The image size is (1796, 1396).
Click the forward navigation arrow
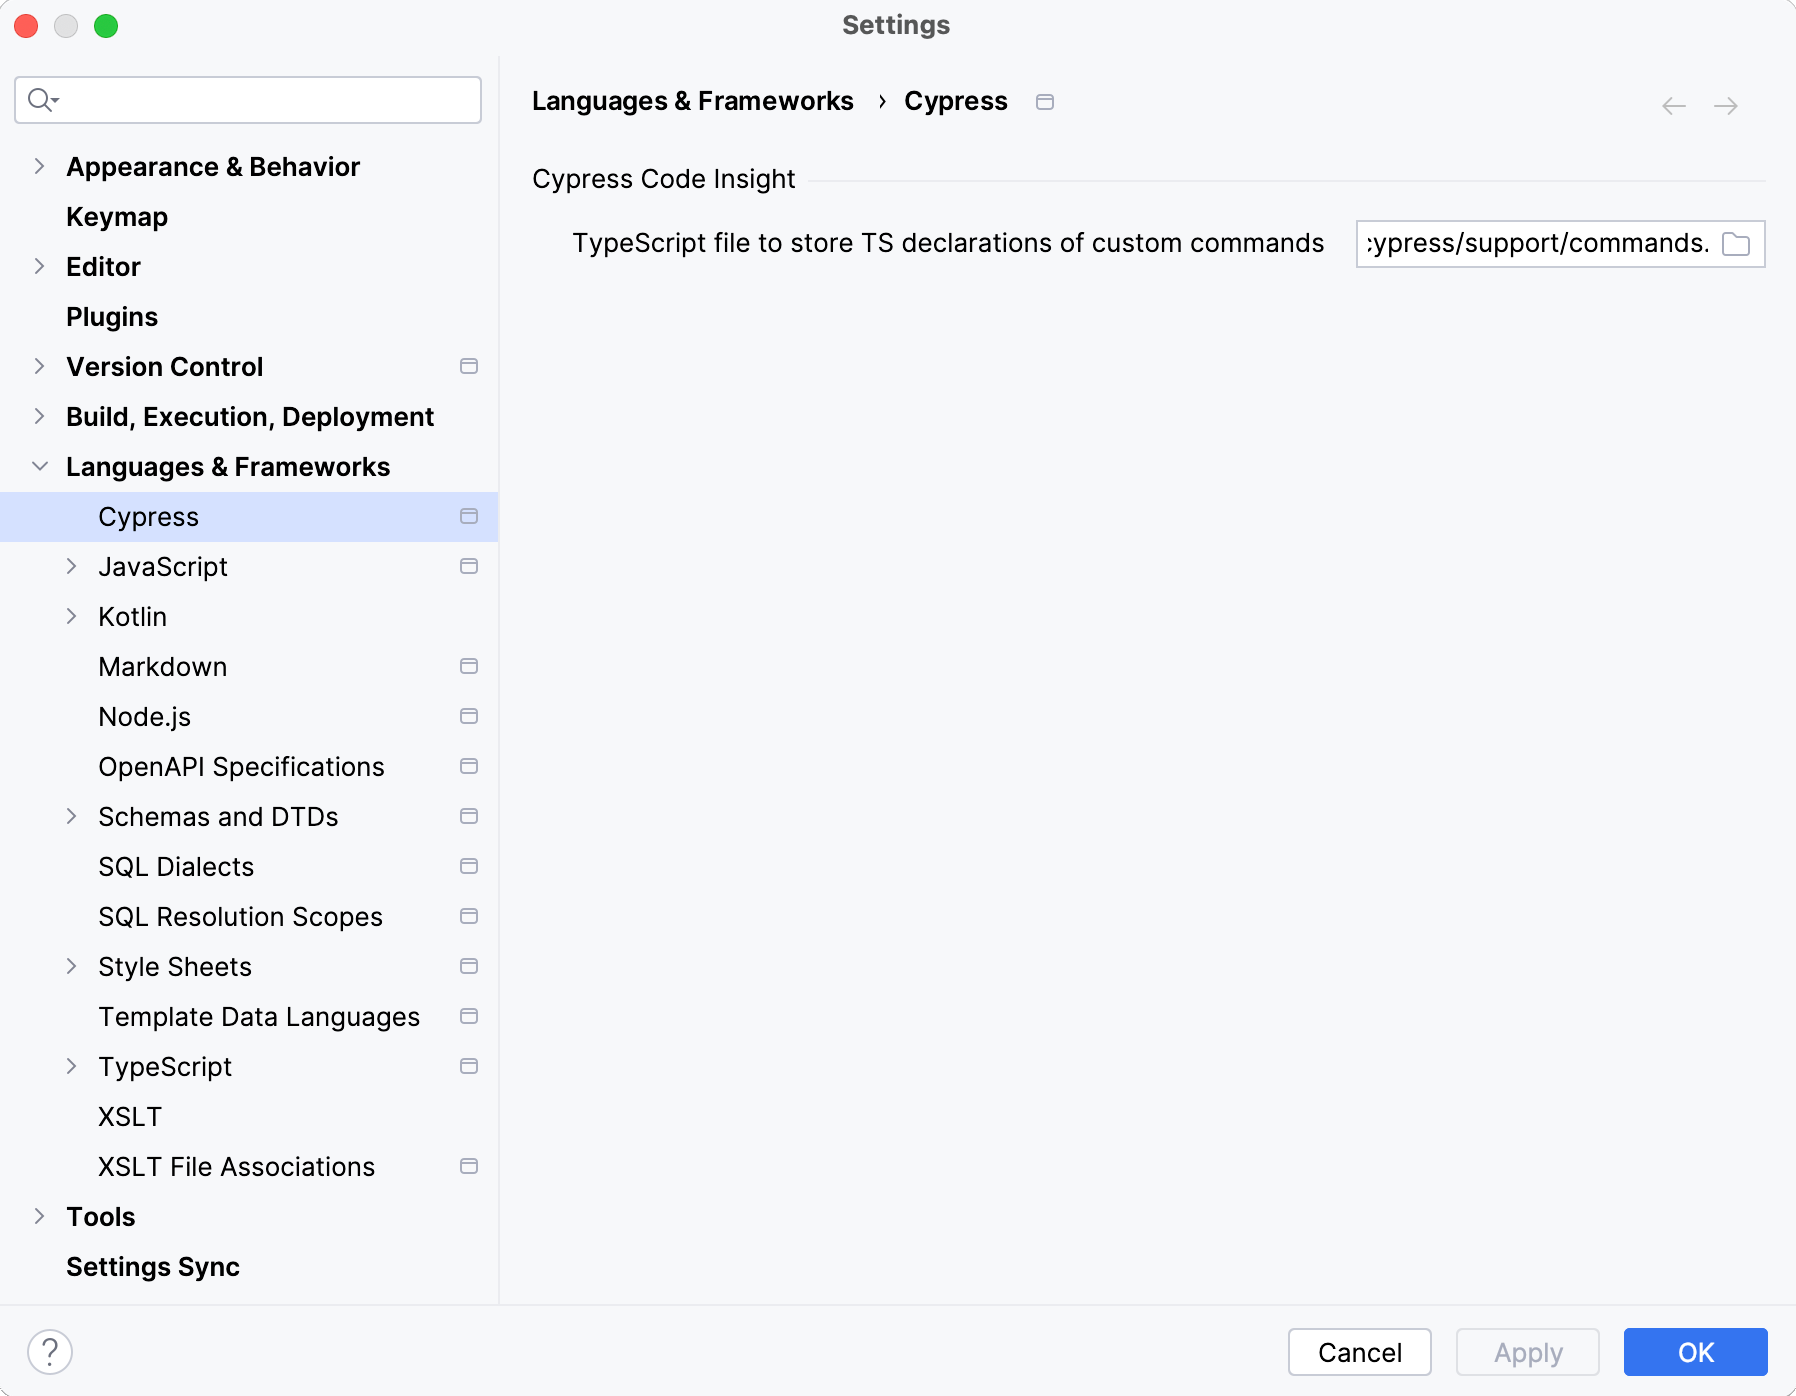click(x=1727, y=105)
